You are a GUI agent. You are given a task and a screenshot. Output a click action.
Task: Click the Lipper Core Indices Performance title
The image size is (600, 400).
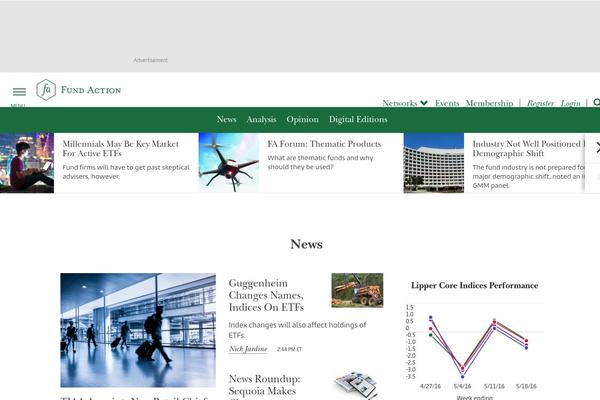pyautogui.click(x=474, y=286)
